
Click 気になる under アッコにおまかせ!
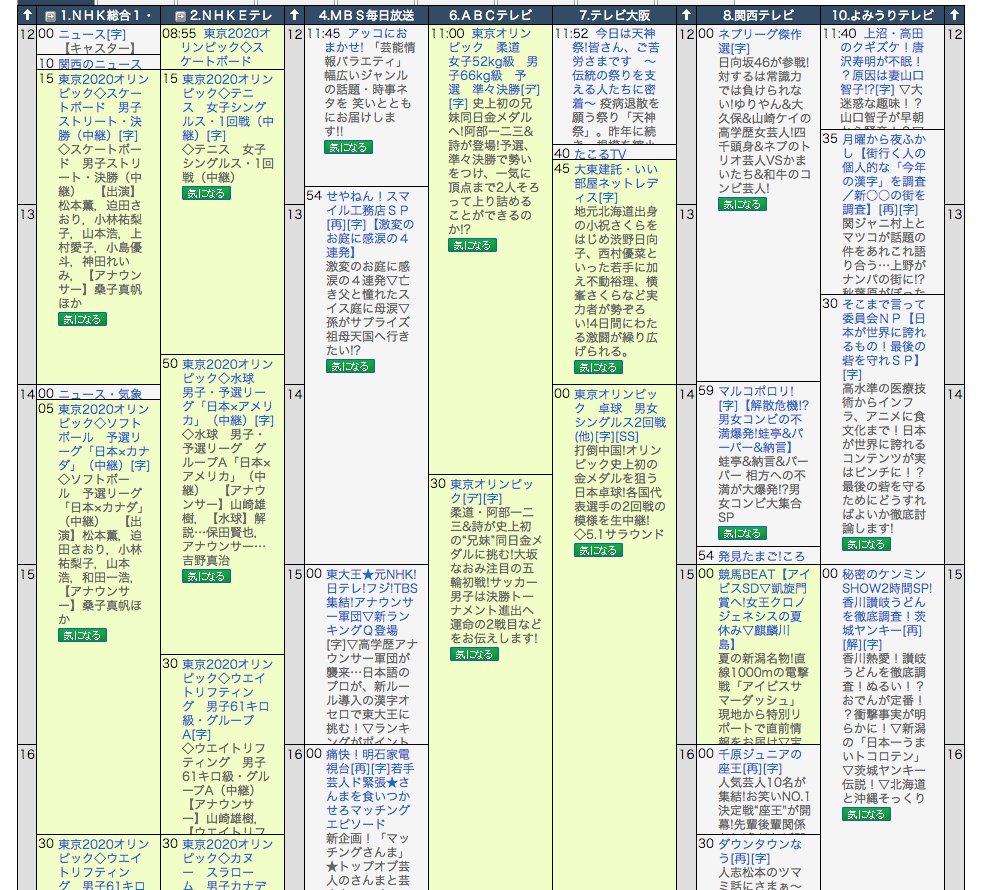(x=348, y=147)
